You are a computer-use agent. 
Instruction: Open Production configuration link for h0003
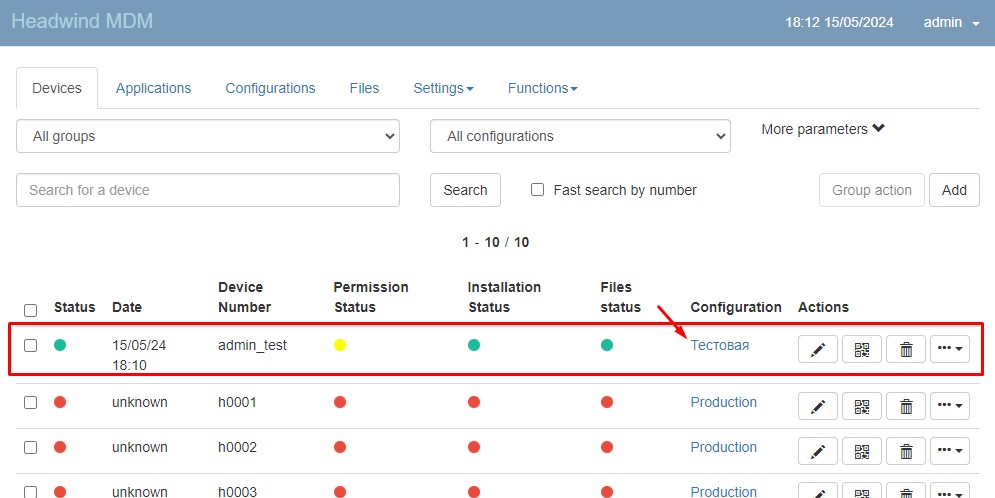(x=723, y=492)
